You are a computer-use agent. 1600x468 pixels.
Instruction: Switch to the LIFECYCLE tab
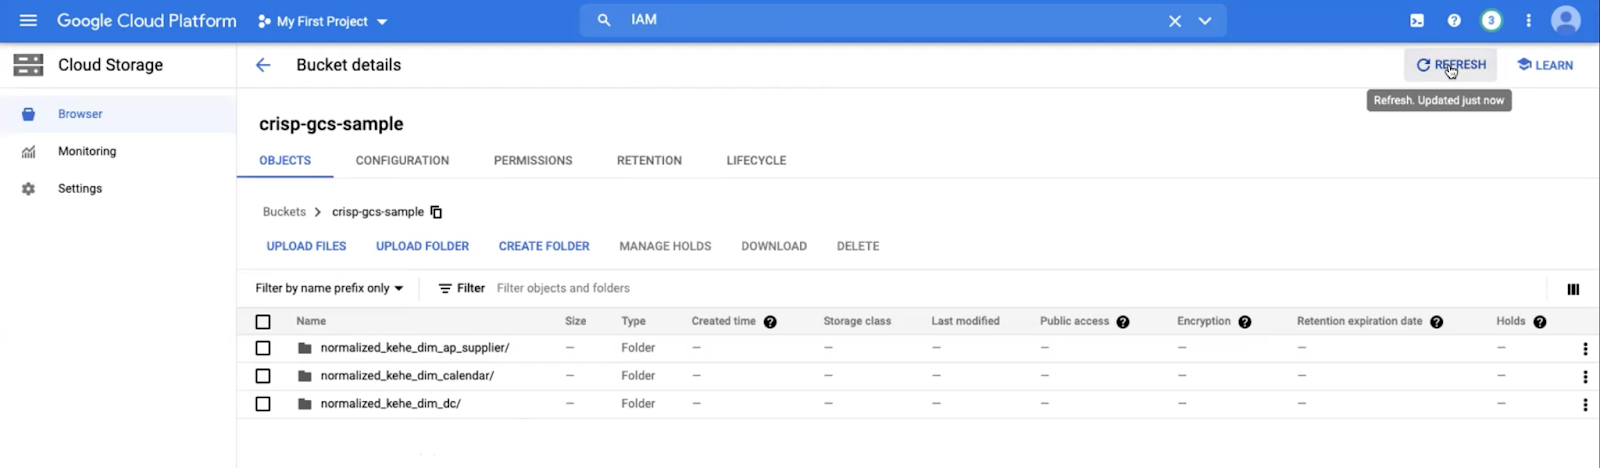point(756,160)
